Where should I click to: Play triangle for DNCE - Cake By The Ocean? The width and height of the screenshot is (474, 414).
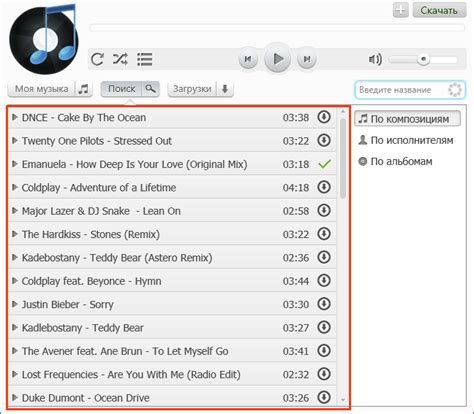(x=15, y=117)
